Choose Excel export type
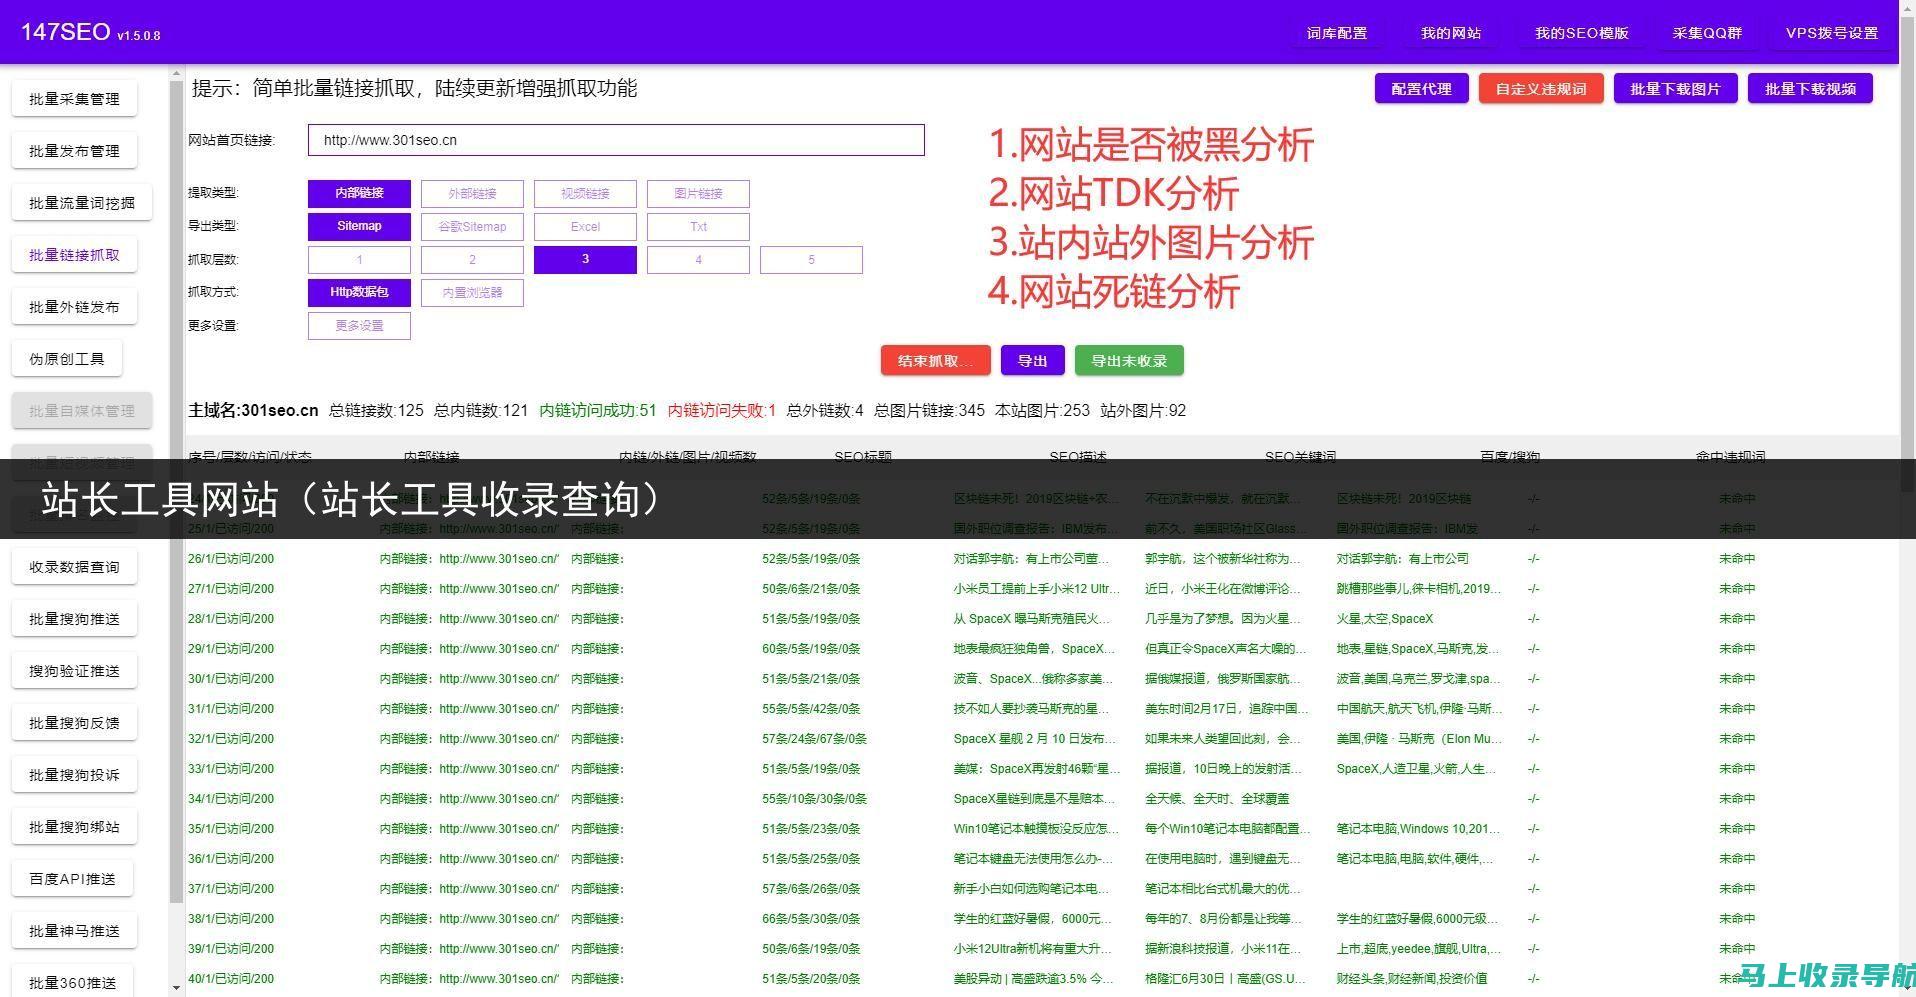The image size is (1916, 997). pyautogui.click(x=585, y=226)
